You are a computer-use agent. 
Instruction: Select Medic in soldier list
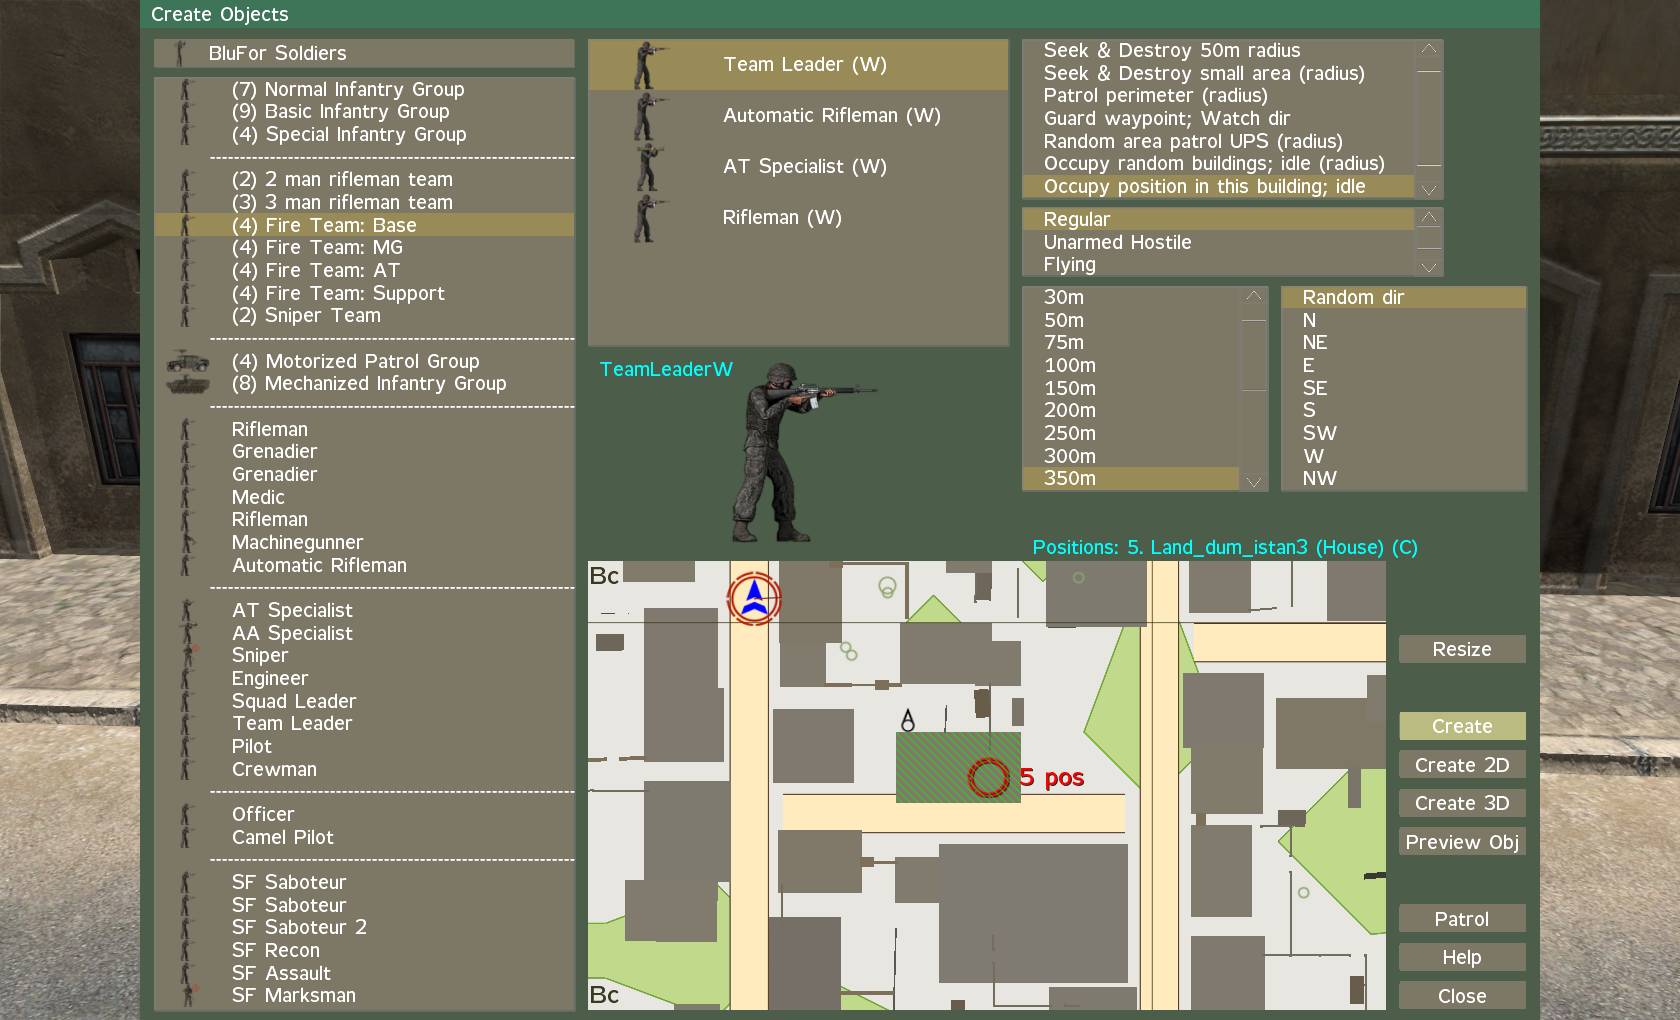[x=364, y=497]
